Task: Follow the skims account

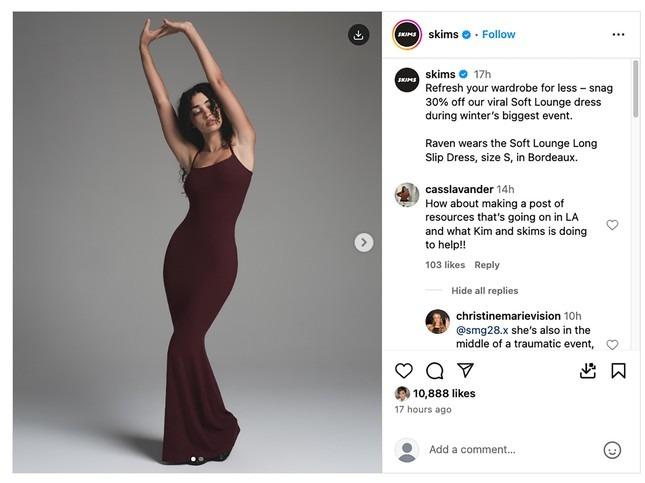Action: click(499, 34)
